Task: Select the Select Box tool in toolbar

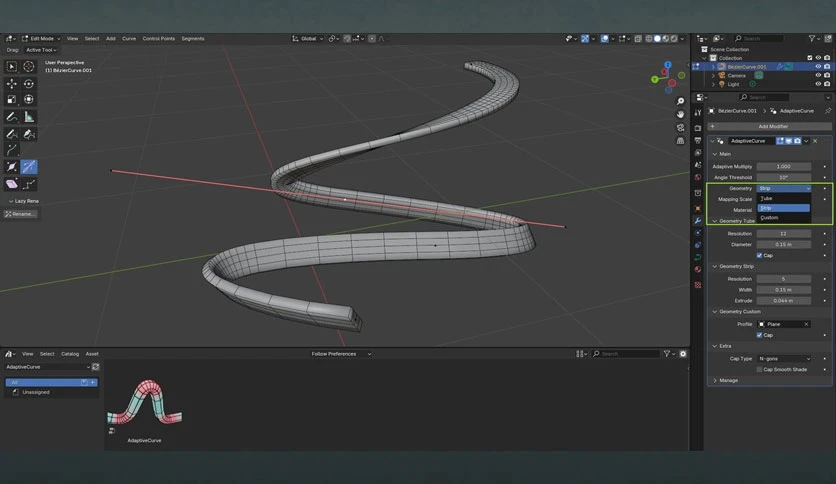Action: [12, 66]
